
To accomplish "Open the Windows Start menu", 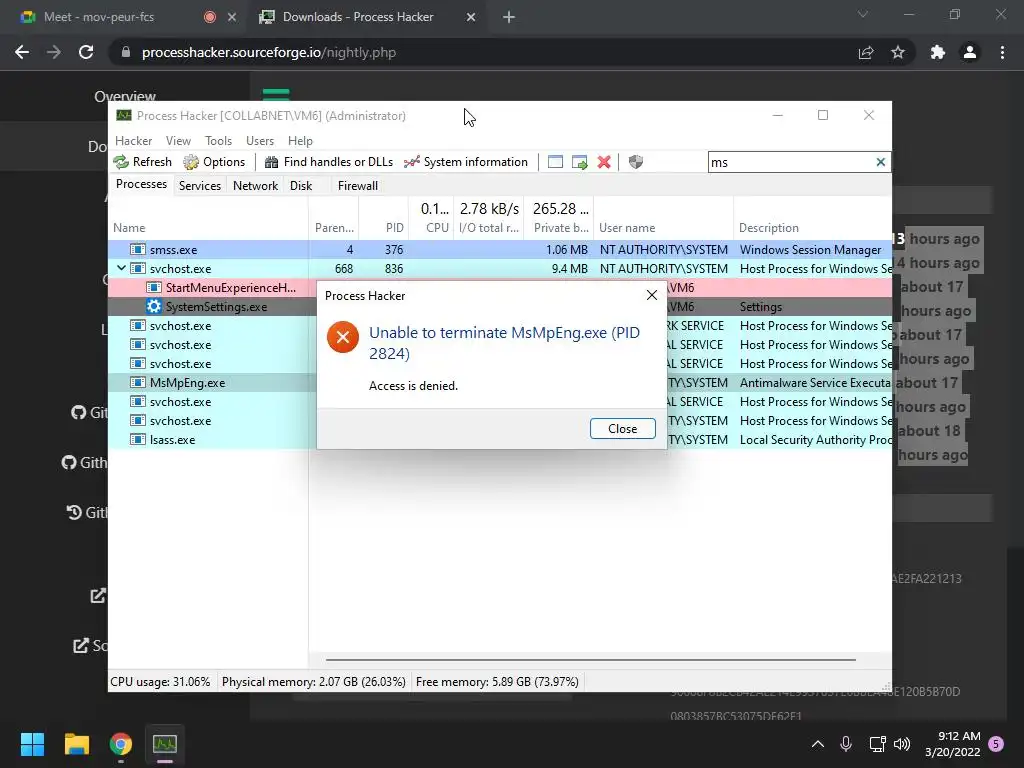I will point(32,744).
